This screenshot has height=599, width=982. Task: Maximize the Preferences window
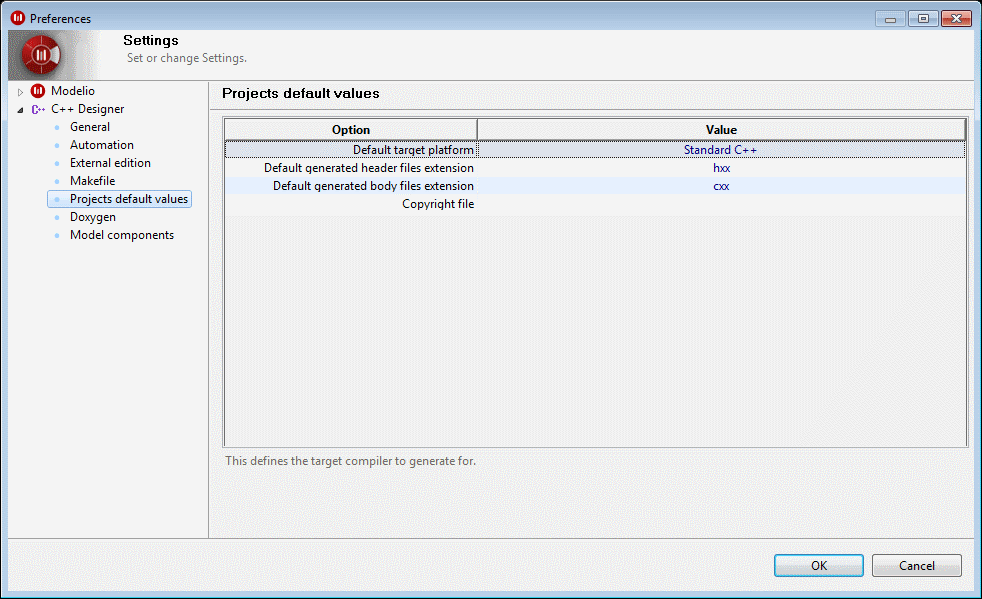923,19
